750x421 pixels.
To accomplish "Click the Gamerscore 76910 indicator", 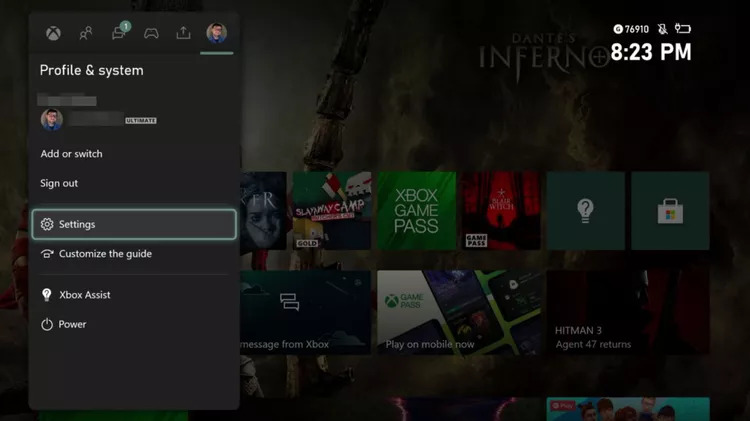I will (631, 29).
